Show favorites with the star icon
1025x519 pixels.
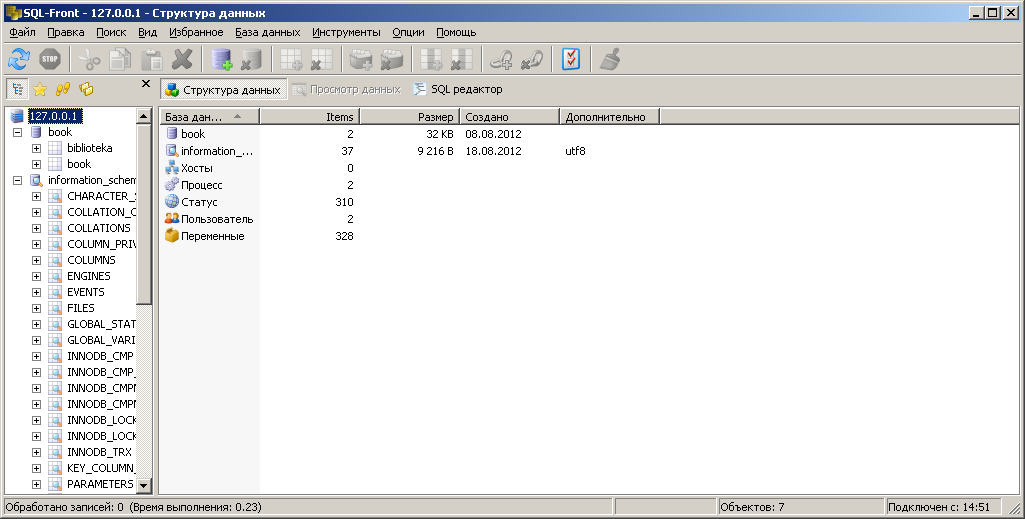pos(41,89)
